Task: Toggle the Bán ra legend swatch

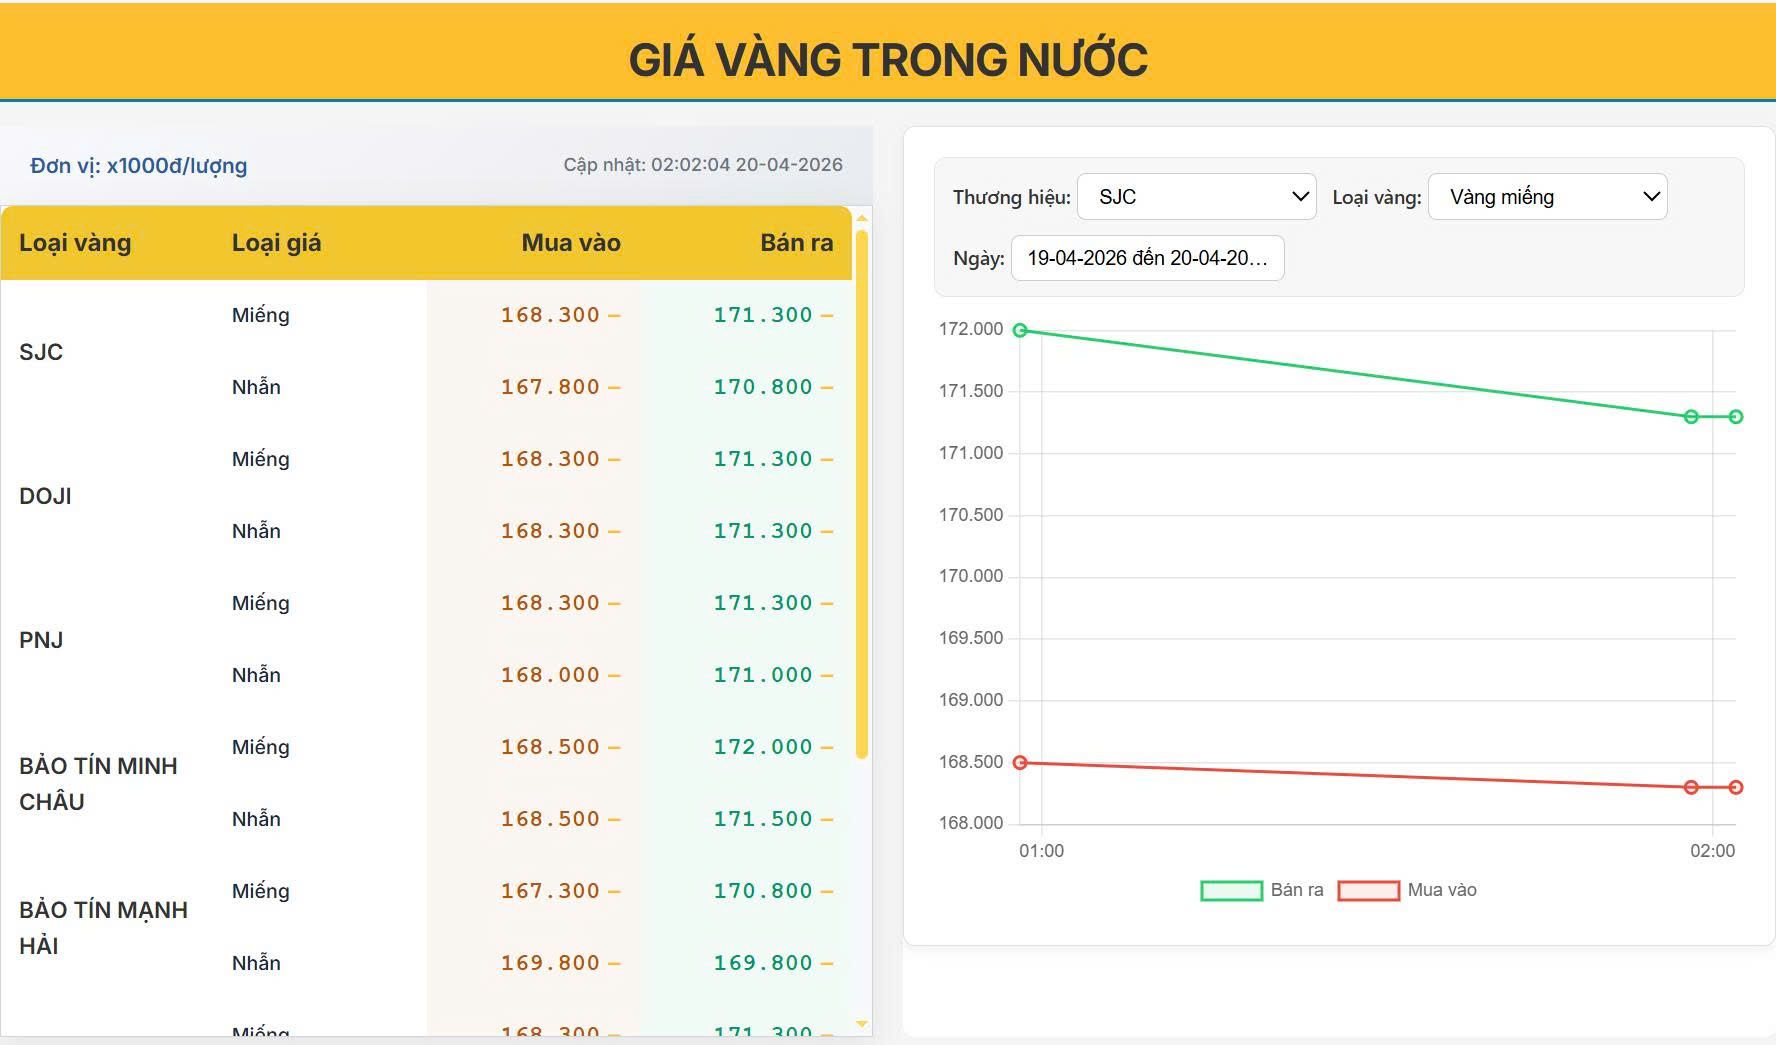Action: click(1231, 891)
